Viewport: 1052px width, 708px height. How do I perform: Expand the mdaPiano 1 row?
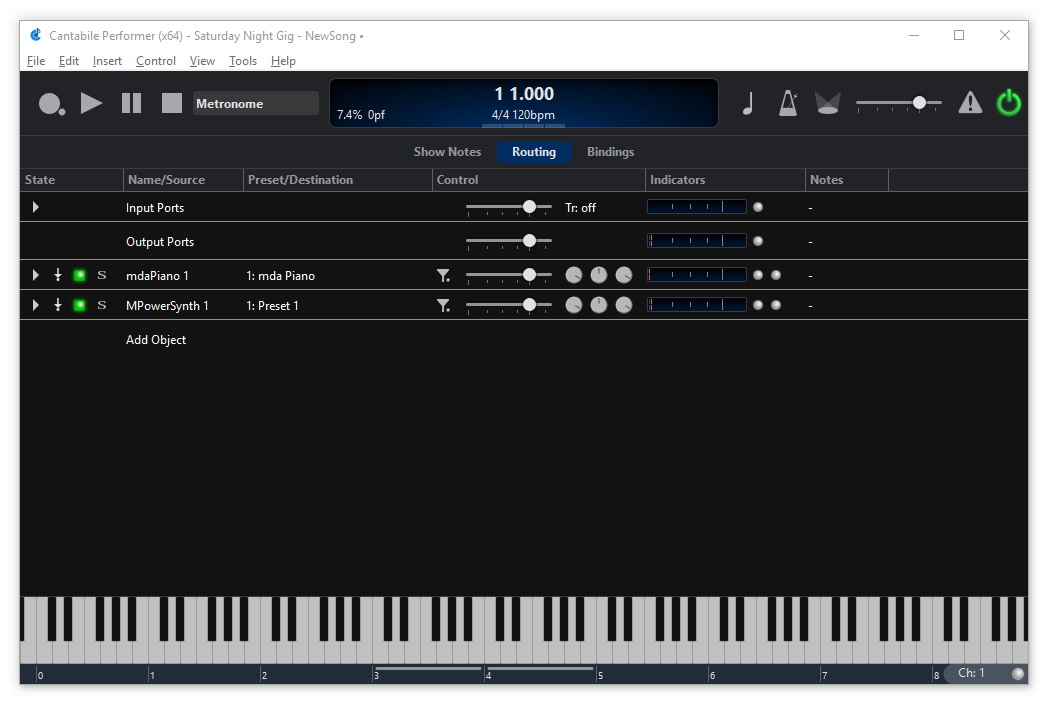(36, 275)
